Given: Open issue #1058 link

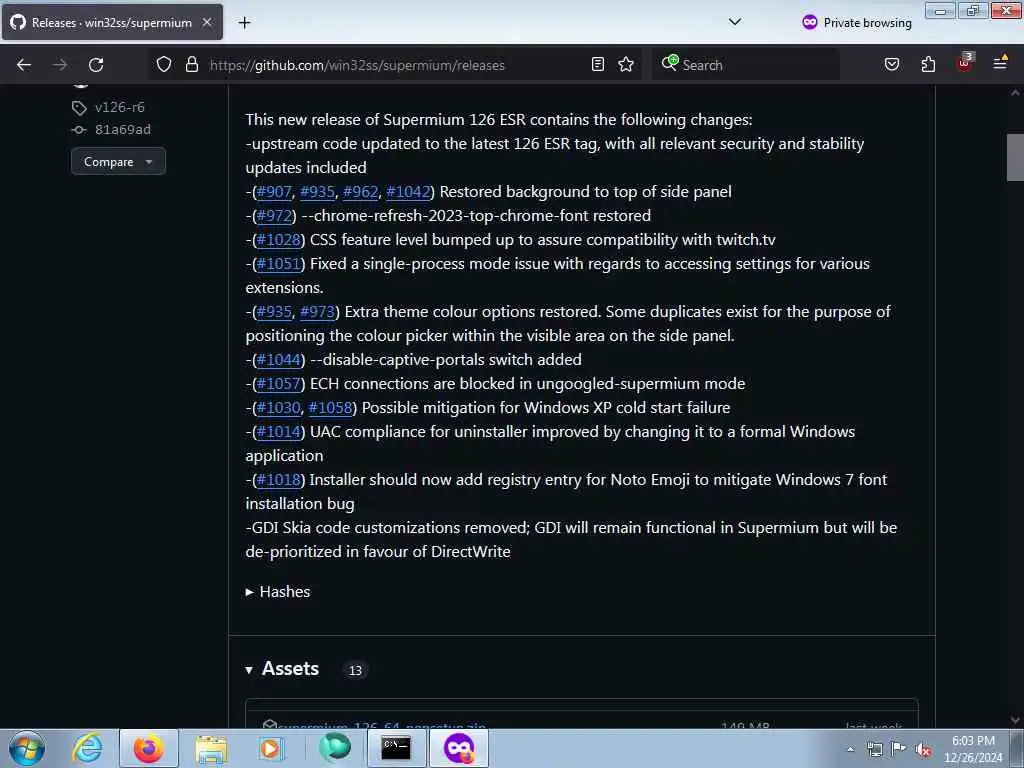Looking at the screenshot, I should (330, 408).
